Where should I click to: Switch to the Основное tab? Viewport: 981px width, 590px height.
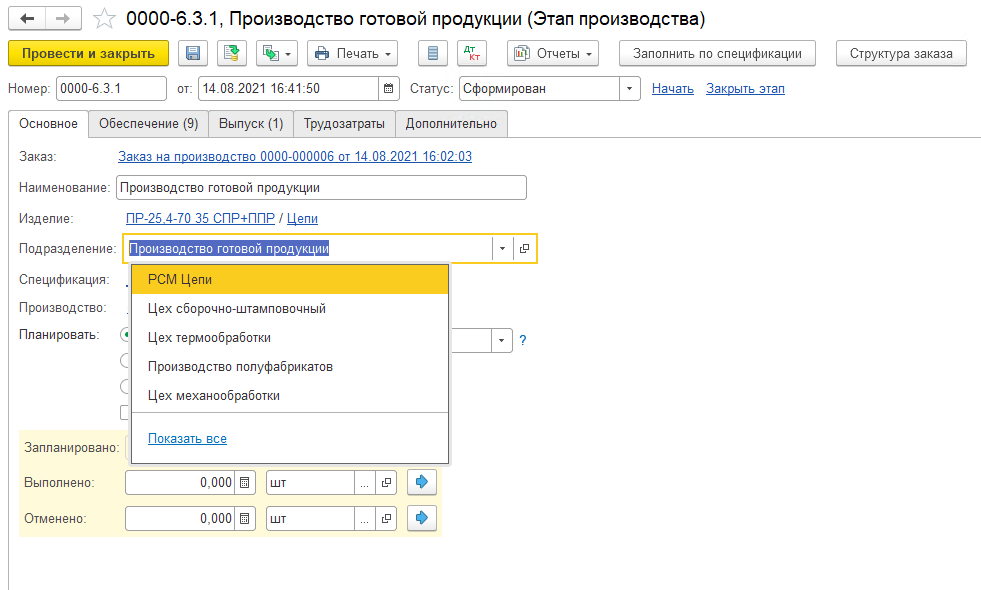click(x=48, y=123)
